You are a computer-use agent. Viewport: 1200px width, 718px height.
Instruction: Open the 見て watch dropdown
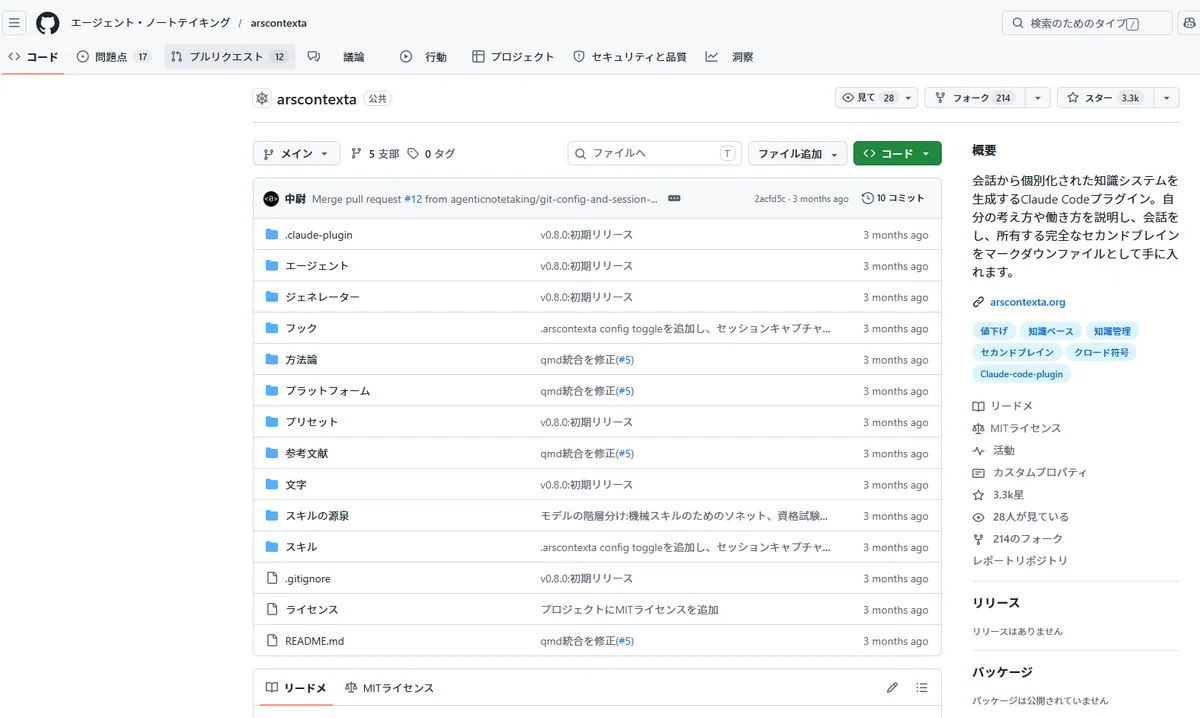point(877,98)
